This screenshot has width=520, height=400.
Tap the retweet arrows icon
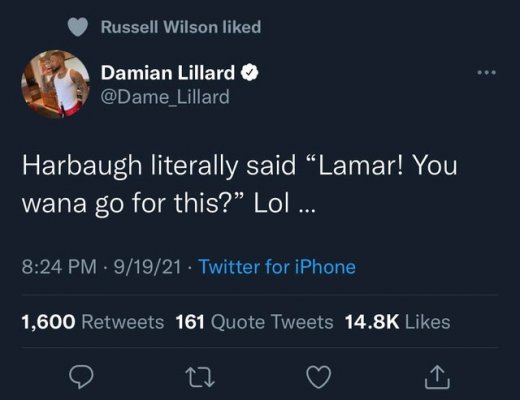coord(200,377)
